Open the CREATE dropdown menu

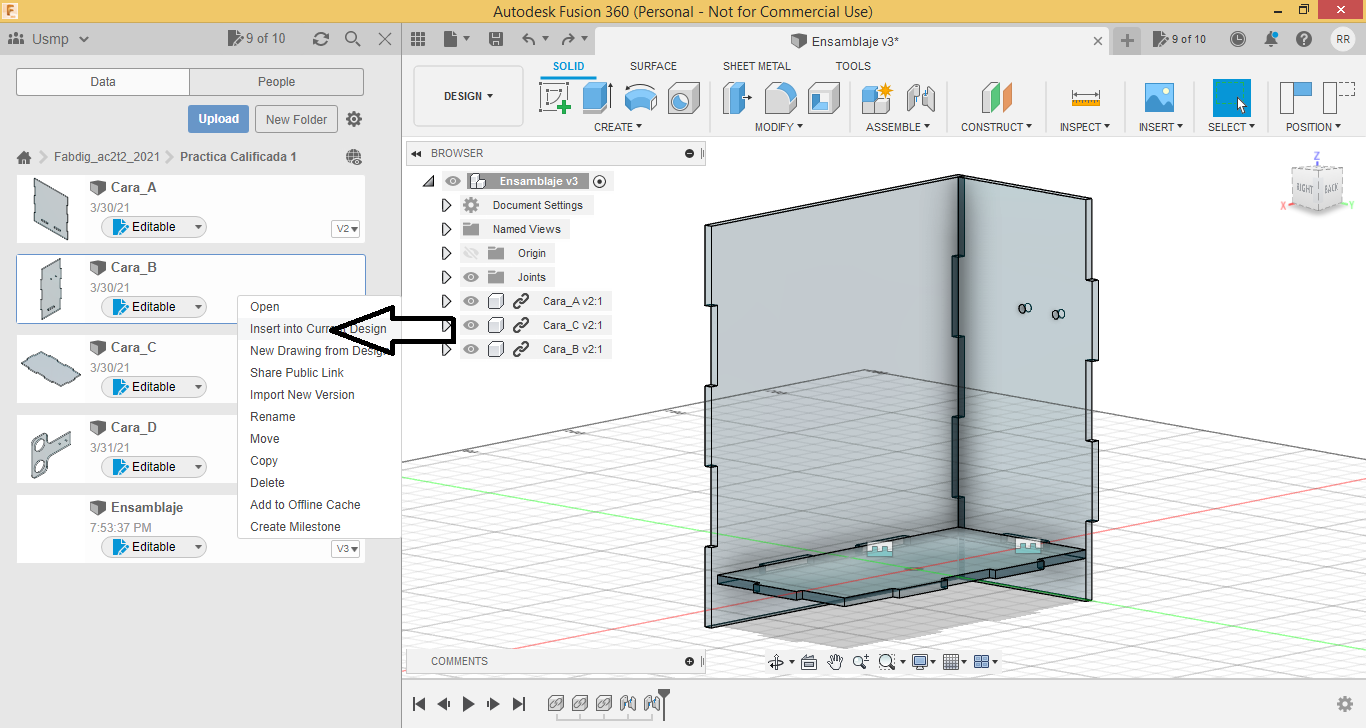tap(618, 127)
